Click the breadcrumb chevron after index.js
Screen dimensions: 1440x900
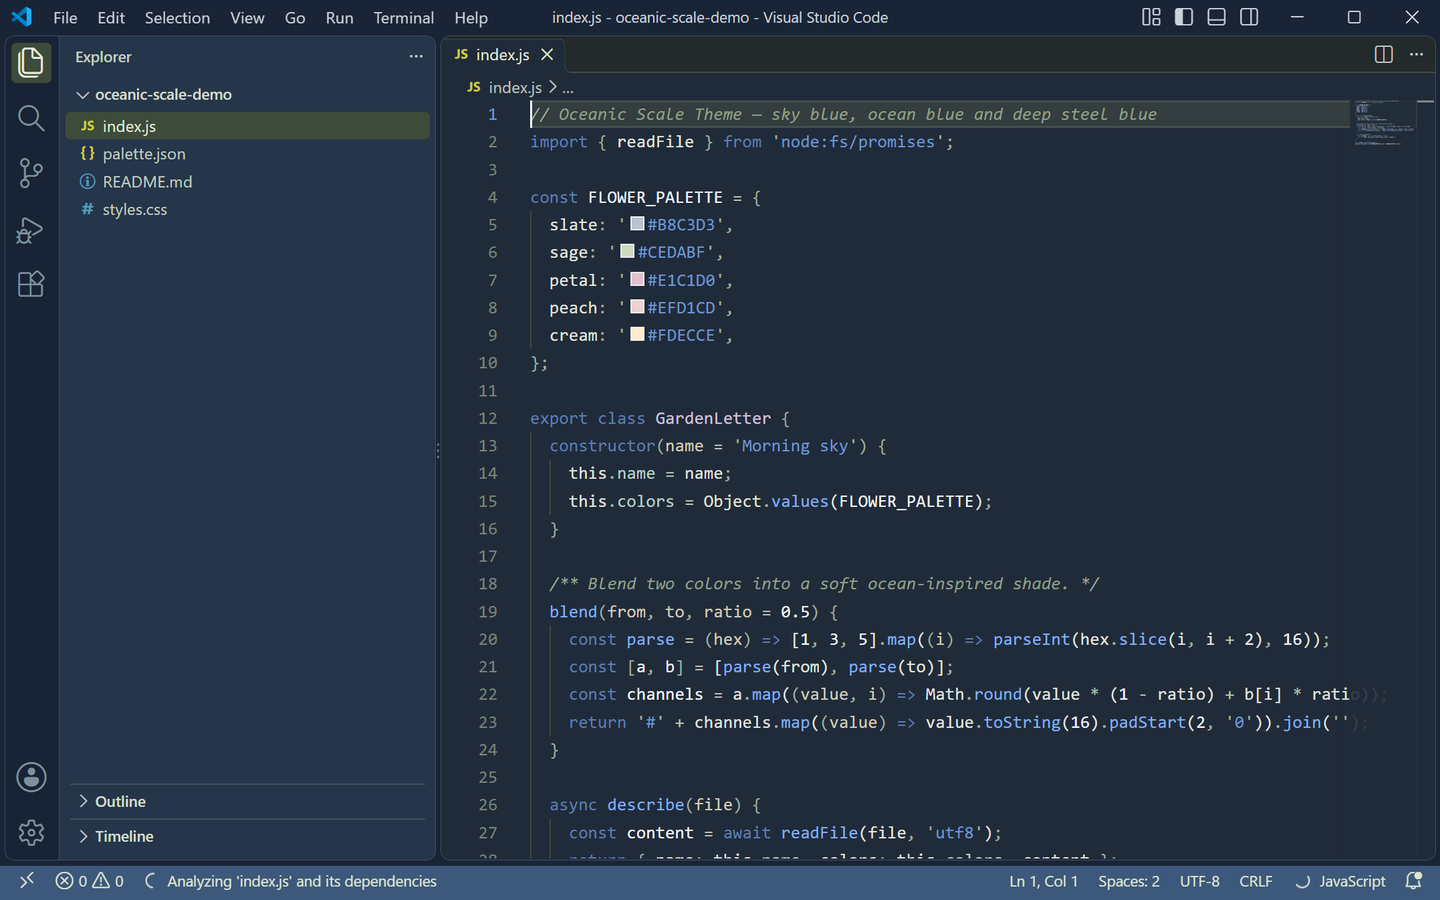(552, 88)
